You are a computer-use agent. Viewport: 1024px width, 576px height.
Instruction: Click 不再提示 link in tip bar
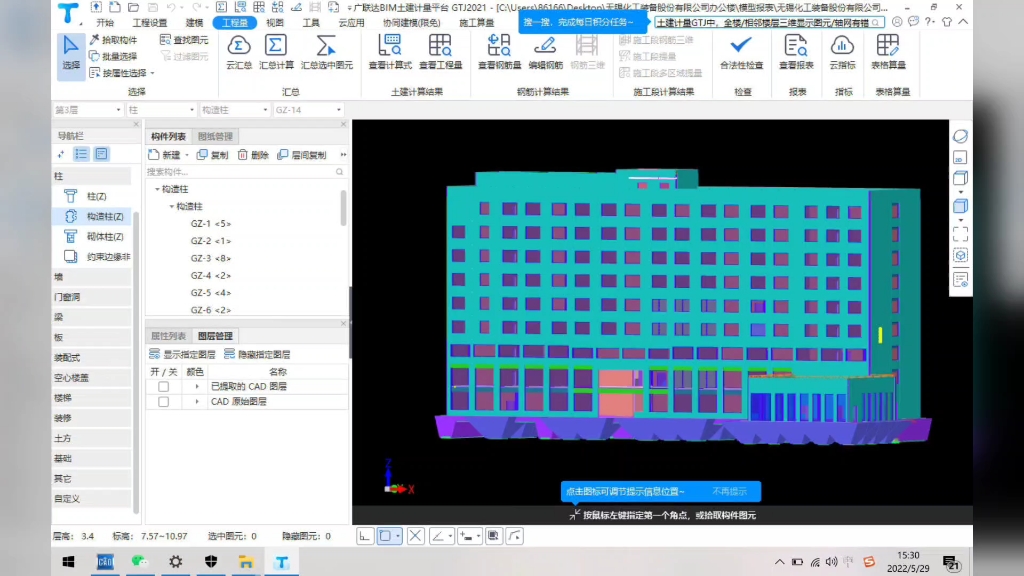pyautogui.click(x=729, y=492)
